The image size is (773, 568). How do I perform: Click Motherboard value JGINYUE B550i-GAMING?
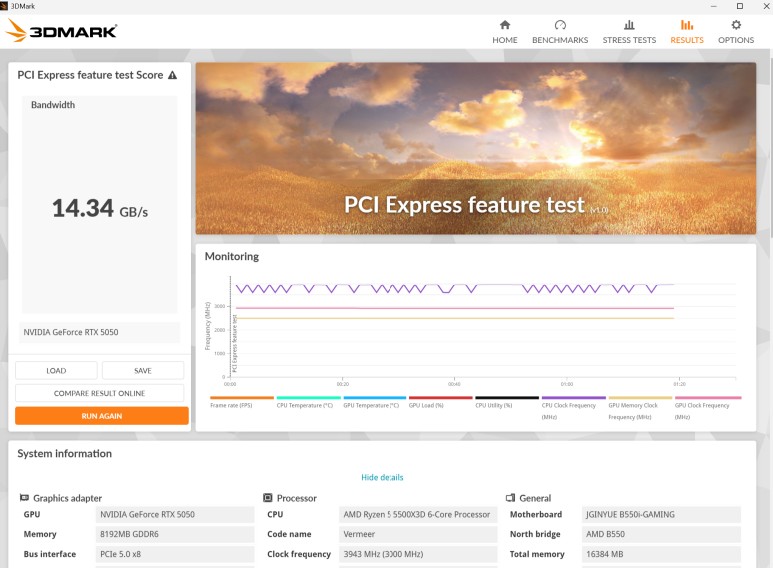[661, 514]
